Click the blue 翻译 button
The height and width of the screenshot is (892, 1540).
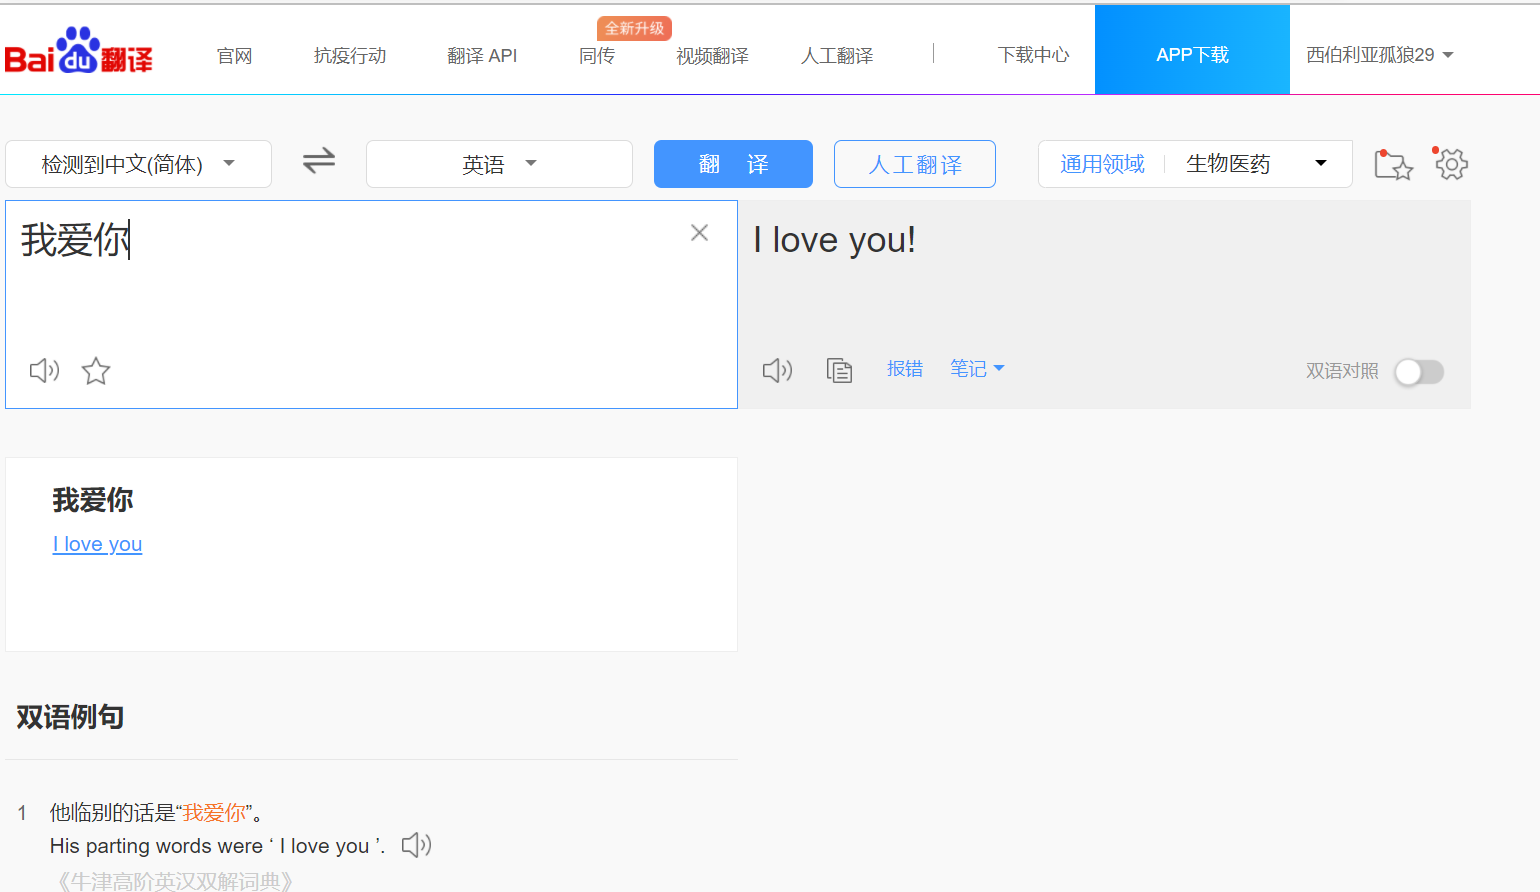pos(733,164)
